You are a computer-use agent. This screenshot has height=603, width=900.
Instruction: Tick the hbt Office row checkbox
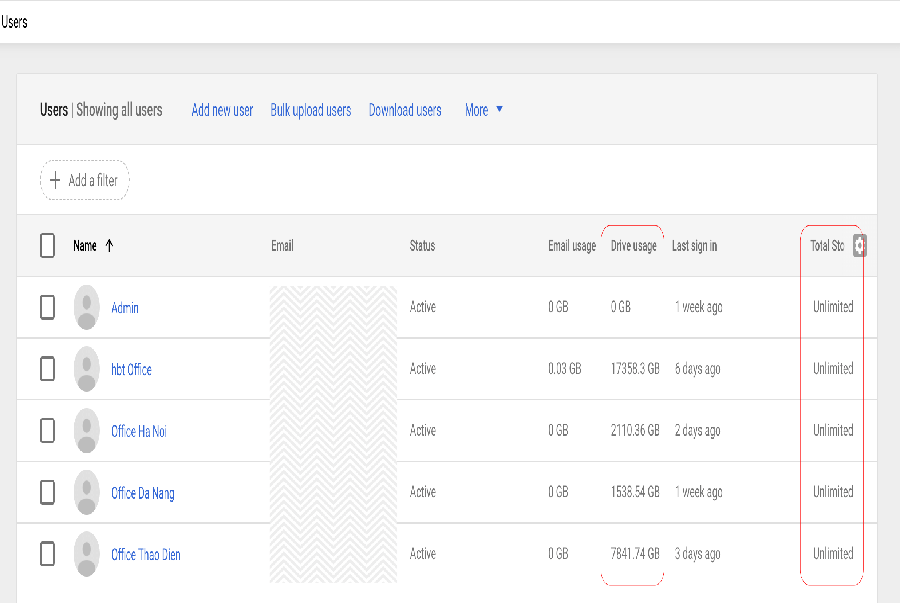[47, 369]
